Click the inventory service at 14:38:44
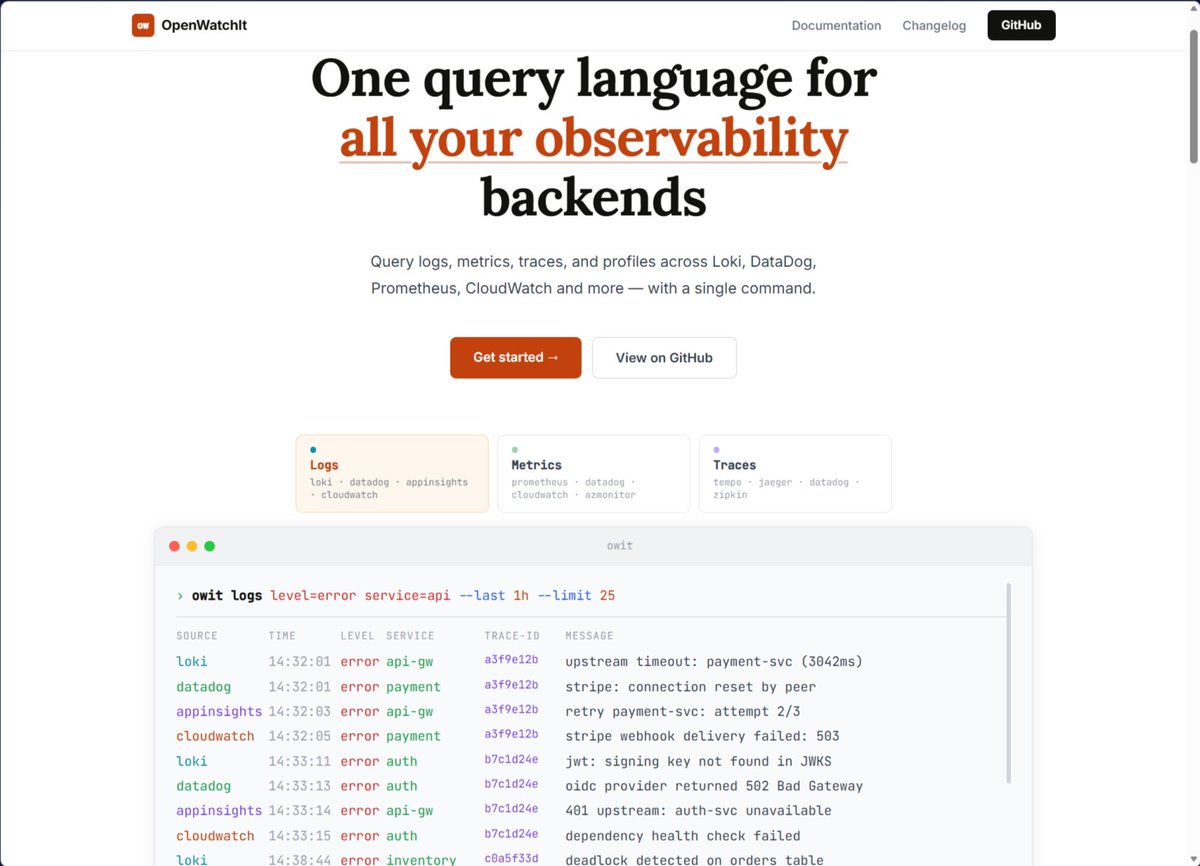 pyautogui.click(x=421, y=860)
